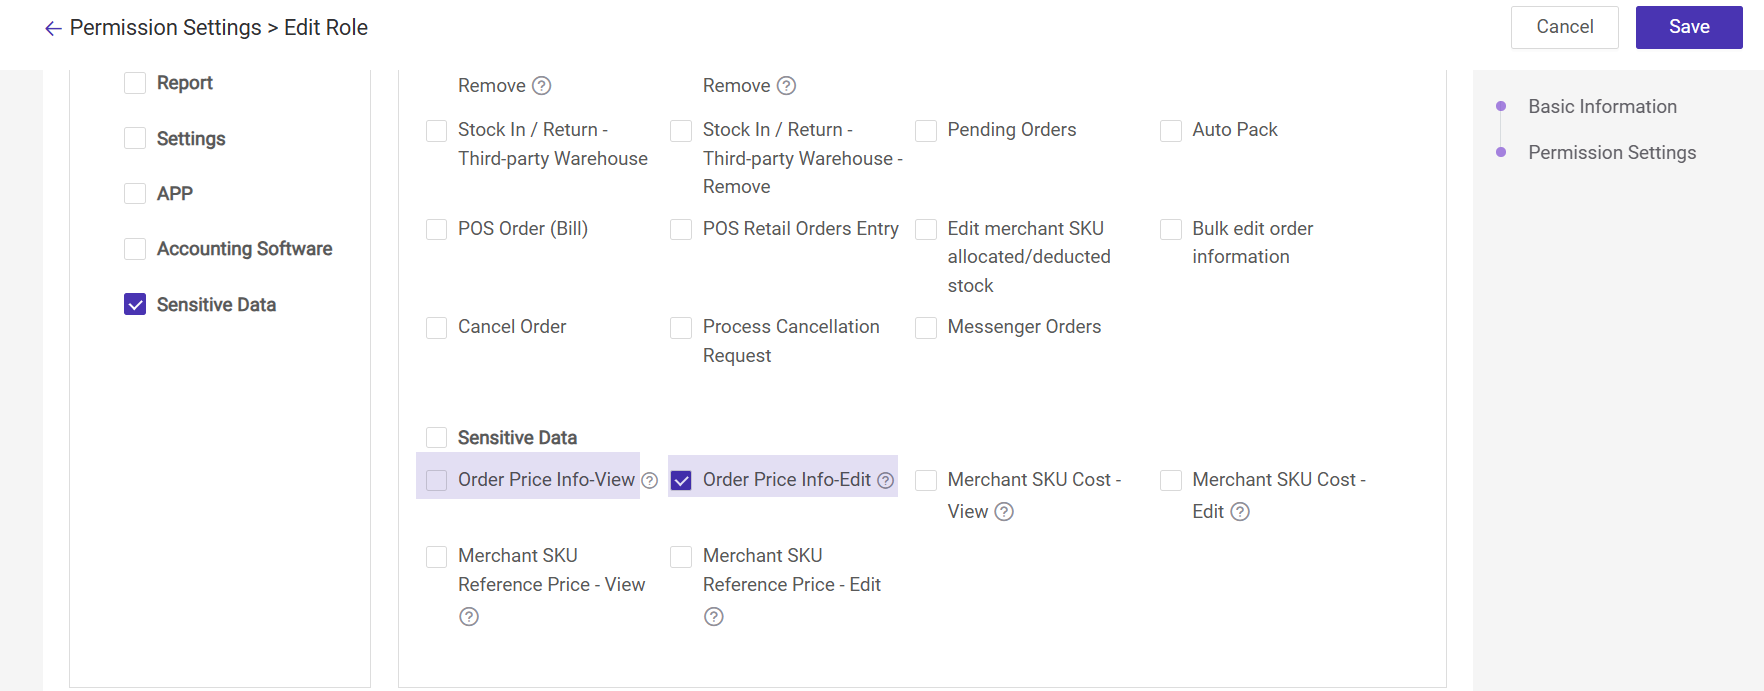Click help icon under Merchant SKU Reference Price - Edit
This screenshot has height=691, width=1764.
(x=714, y=617)
